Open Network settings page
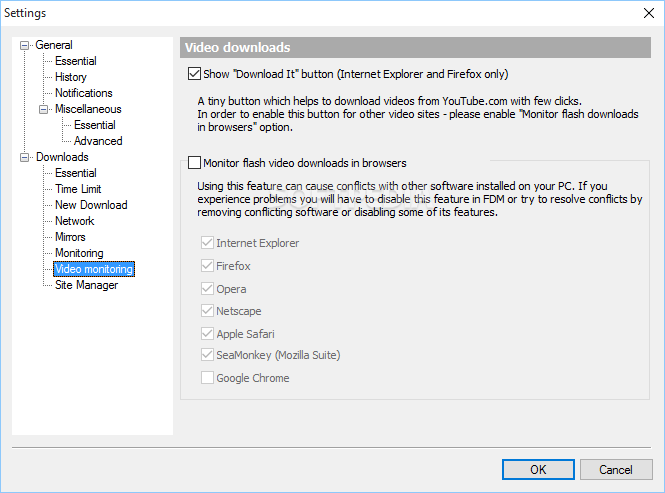Image resolution: width=665 pixels, height=493 pixels. tap(75, 221)
